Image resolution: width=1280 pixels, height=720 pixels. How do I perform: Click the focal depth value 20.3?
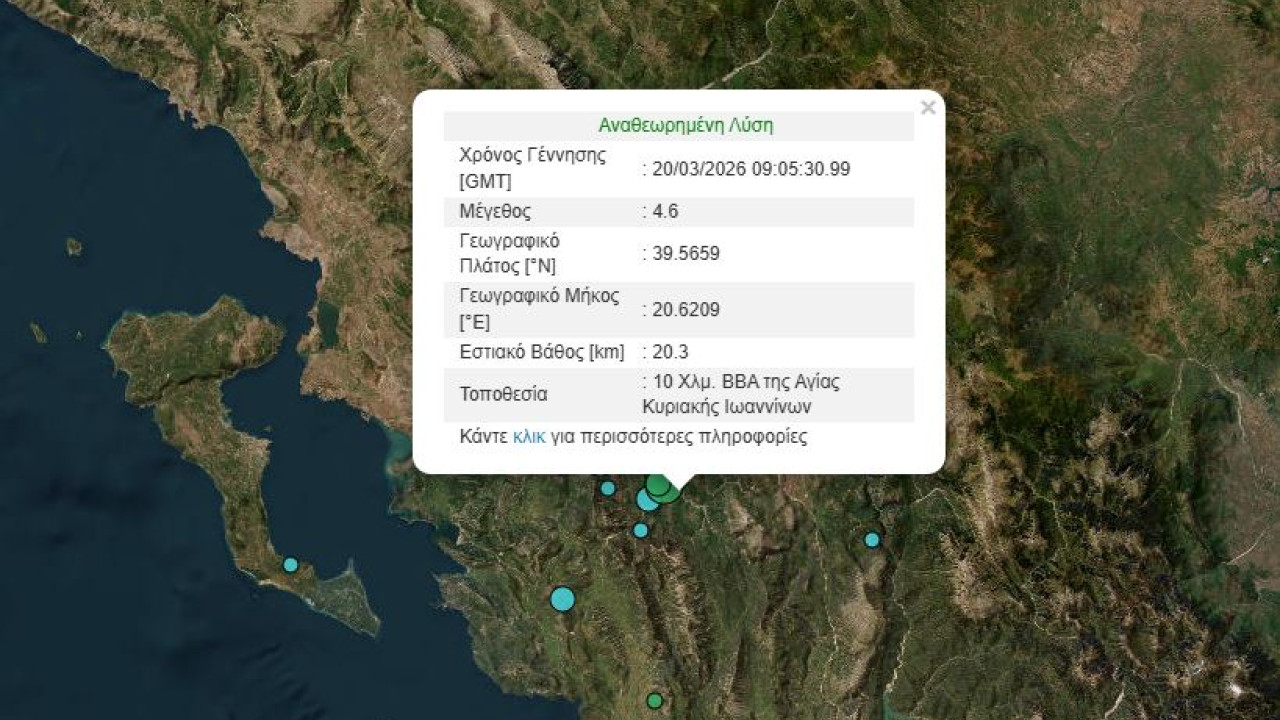[669, 352]
